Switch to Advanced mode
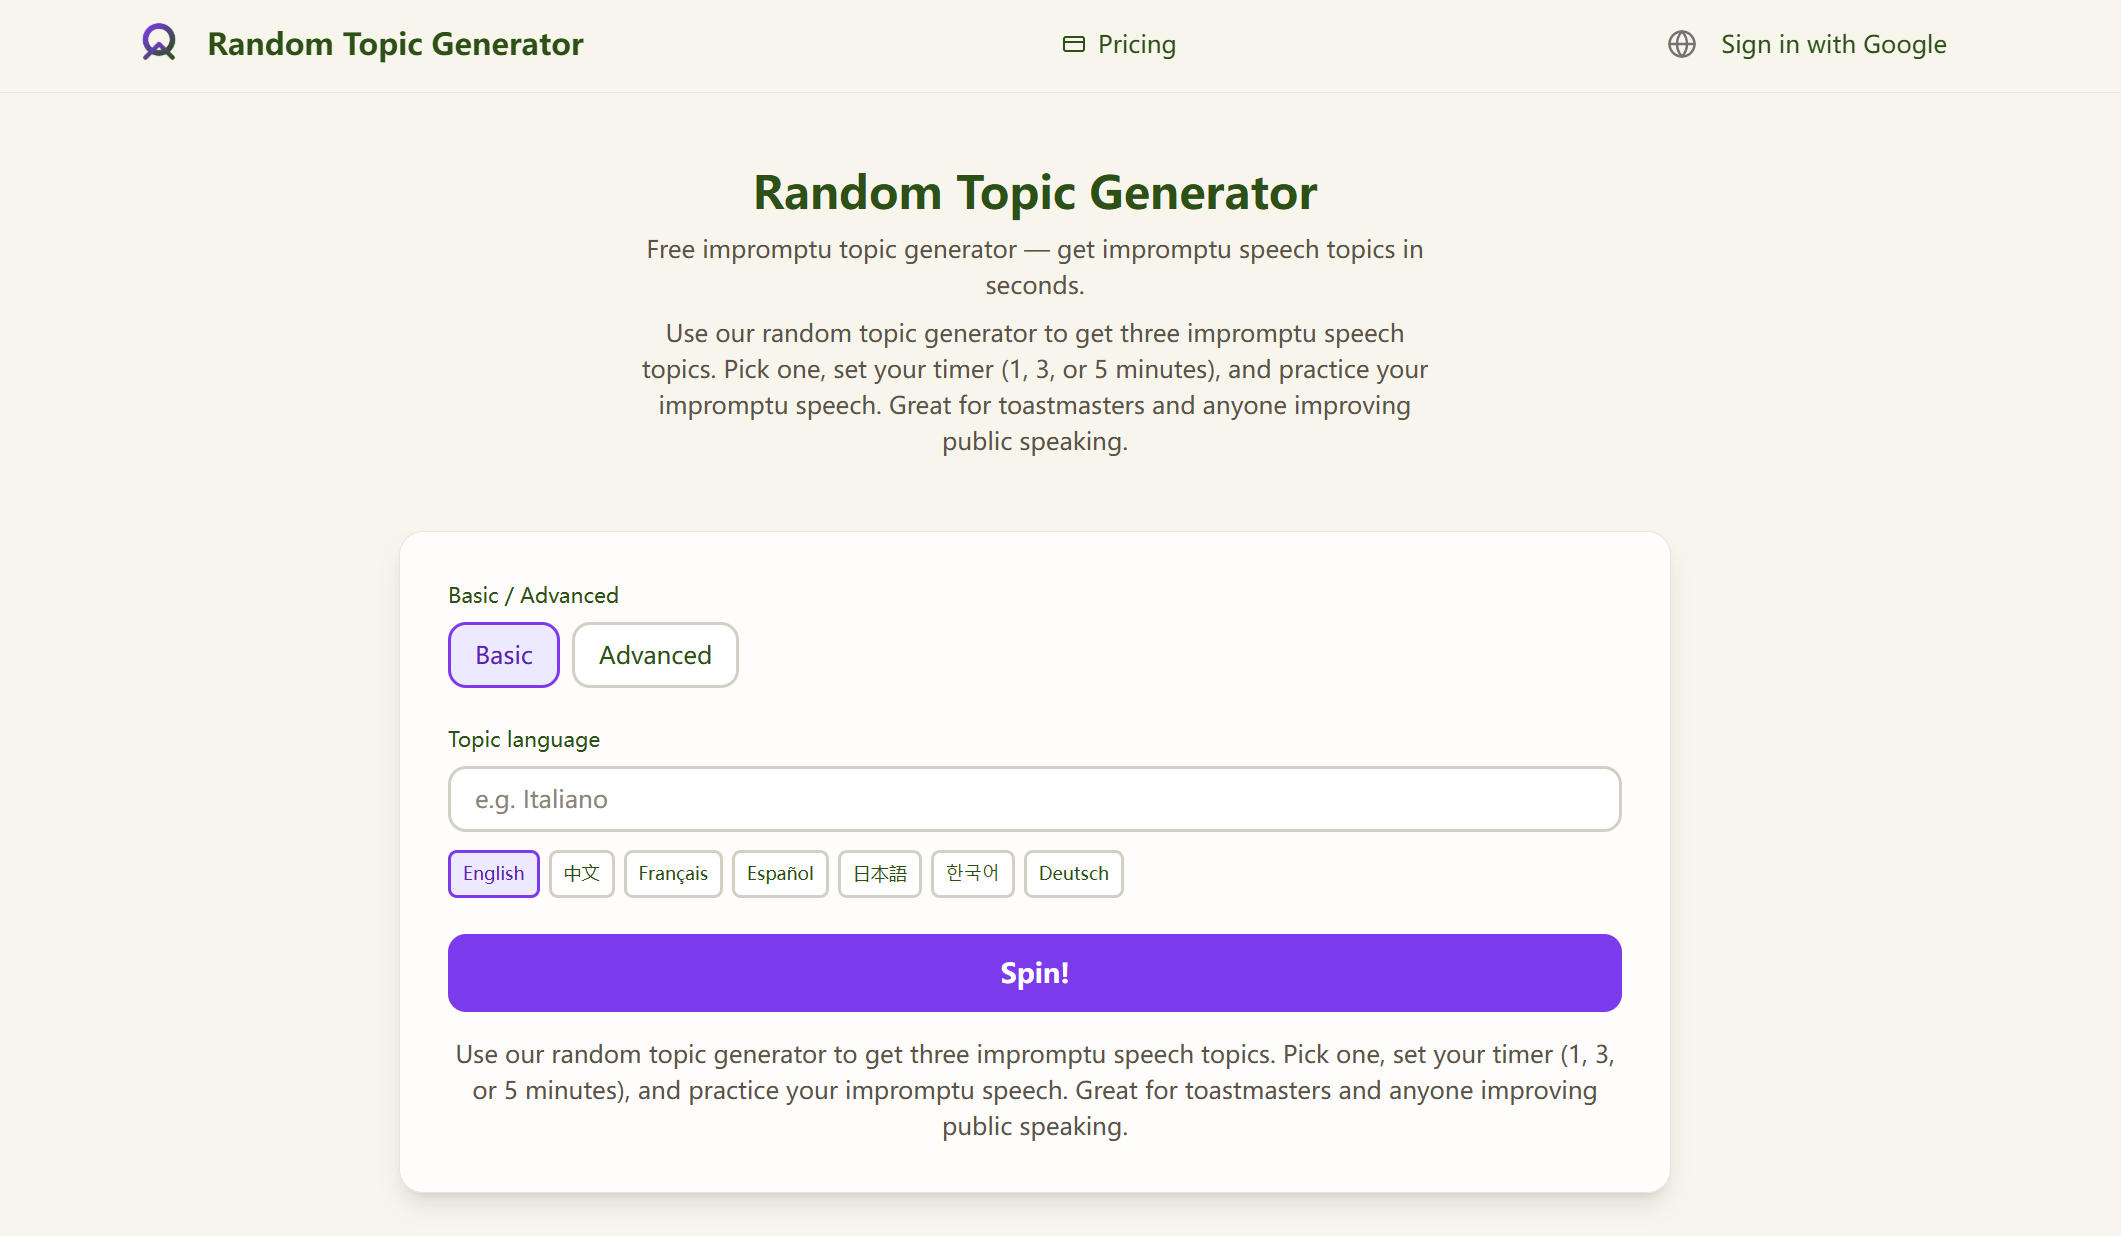The height and width of the screenshot is (1236, 2121). coord(655,655)
